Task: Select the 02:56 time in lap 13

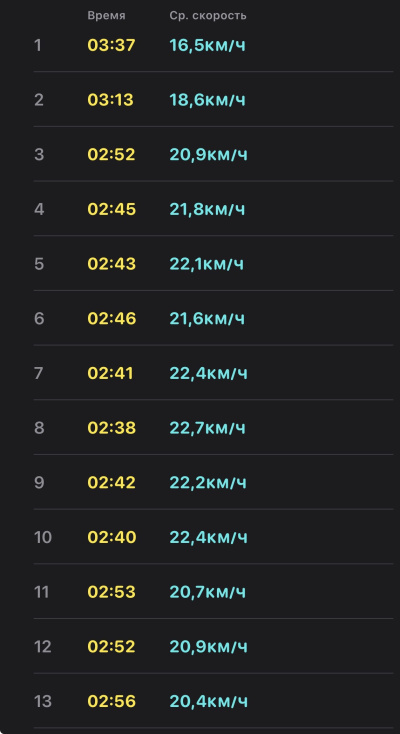Action: point(111,701)
